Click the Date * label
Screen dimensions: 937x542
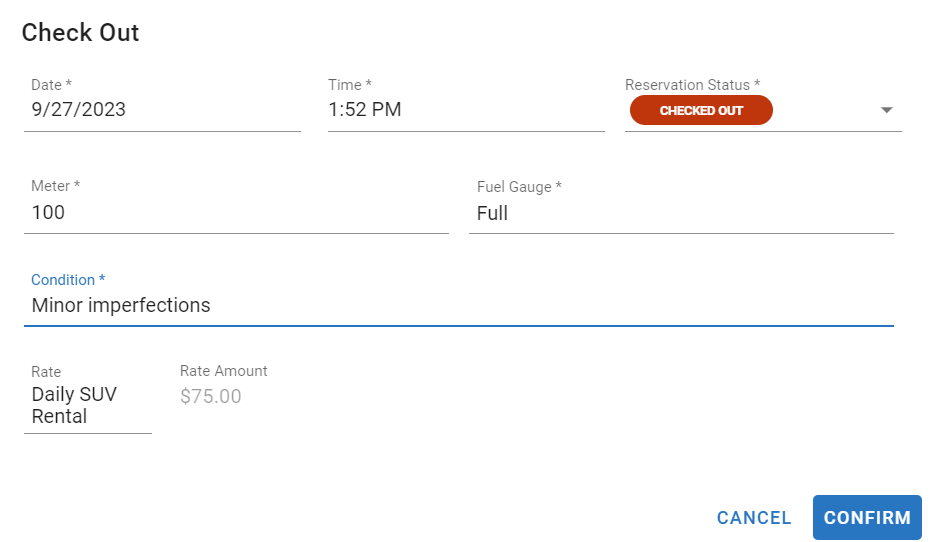[x=51, y=85]
